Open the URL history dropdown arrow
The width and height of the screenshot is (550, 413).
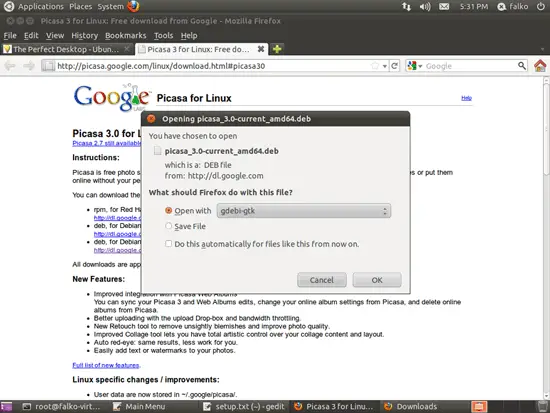tap(384, 66)
